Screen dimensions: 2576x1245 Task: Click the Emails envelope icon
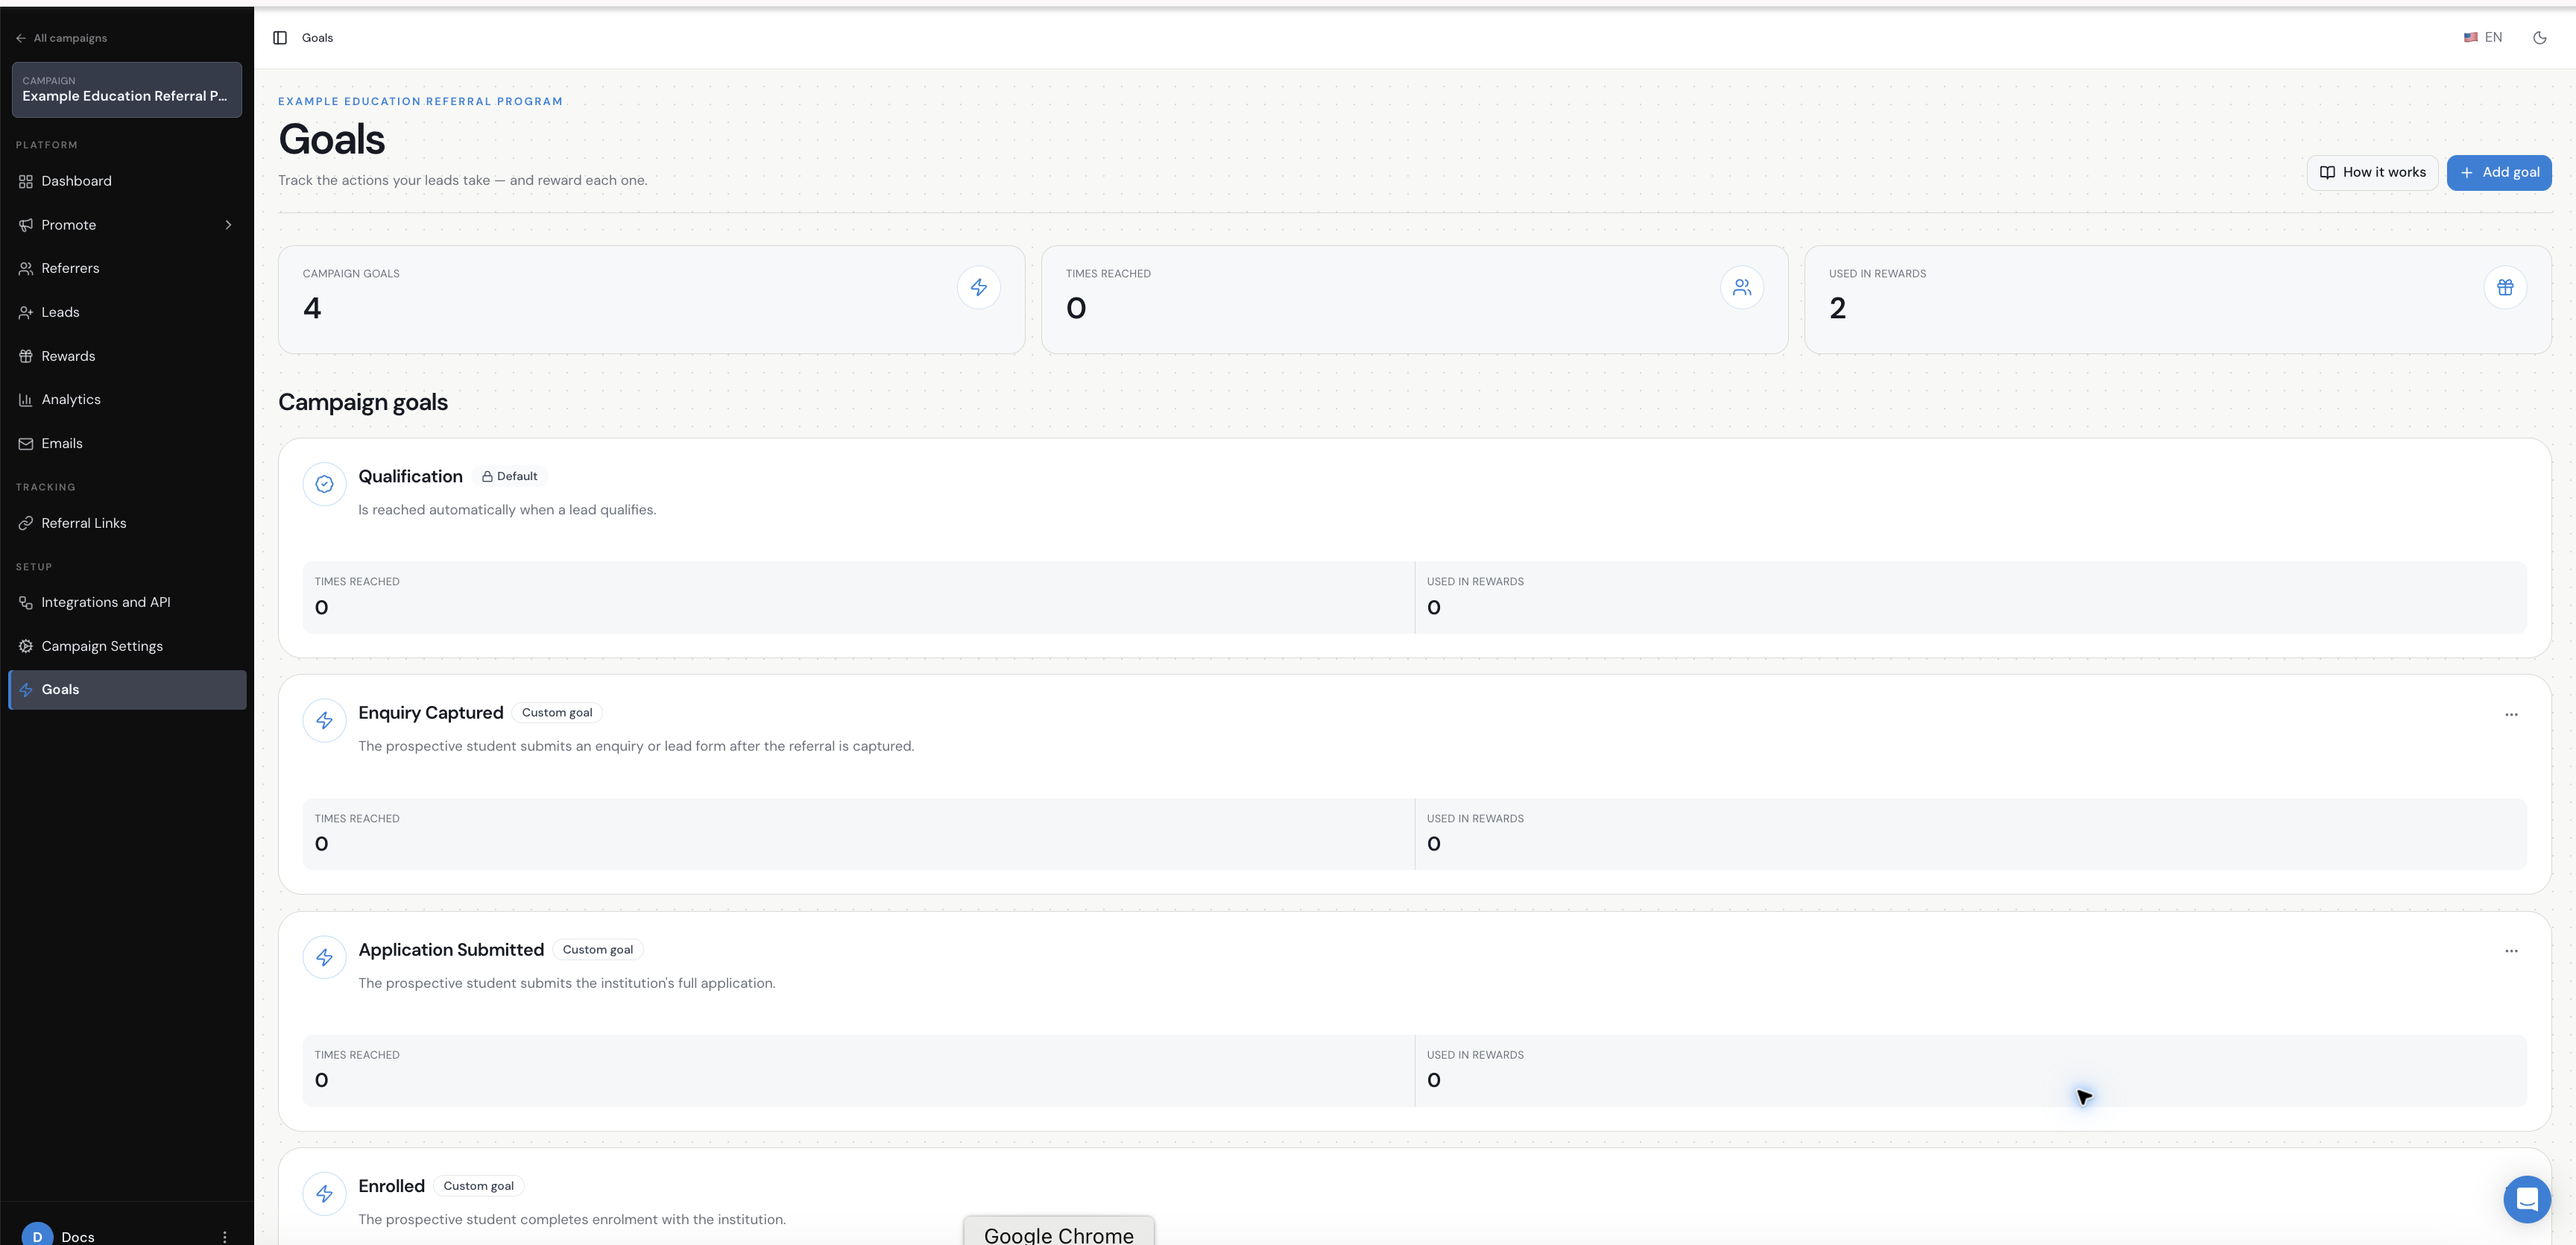[x=26, y=444]
